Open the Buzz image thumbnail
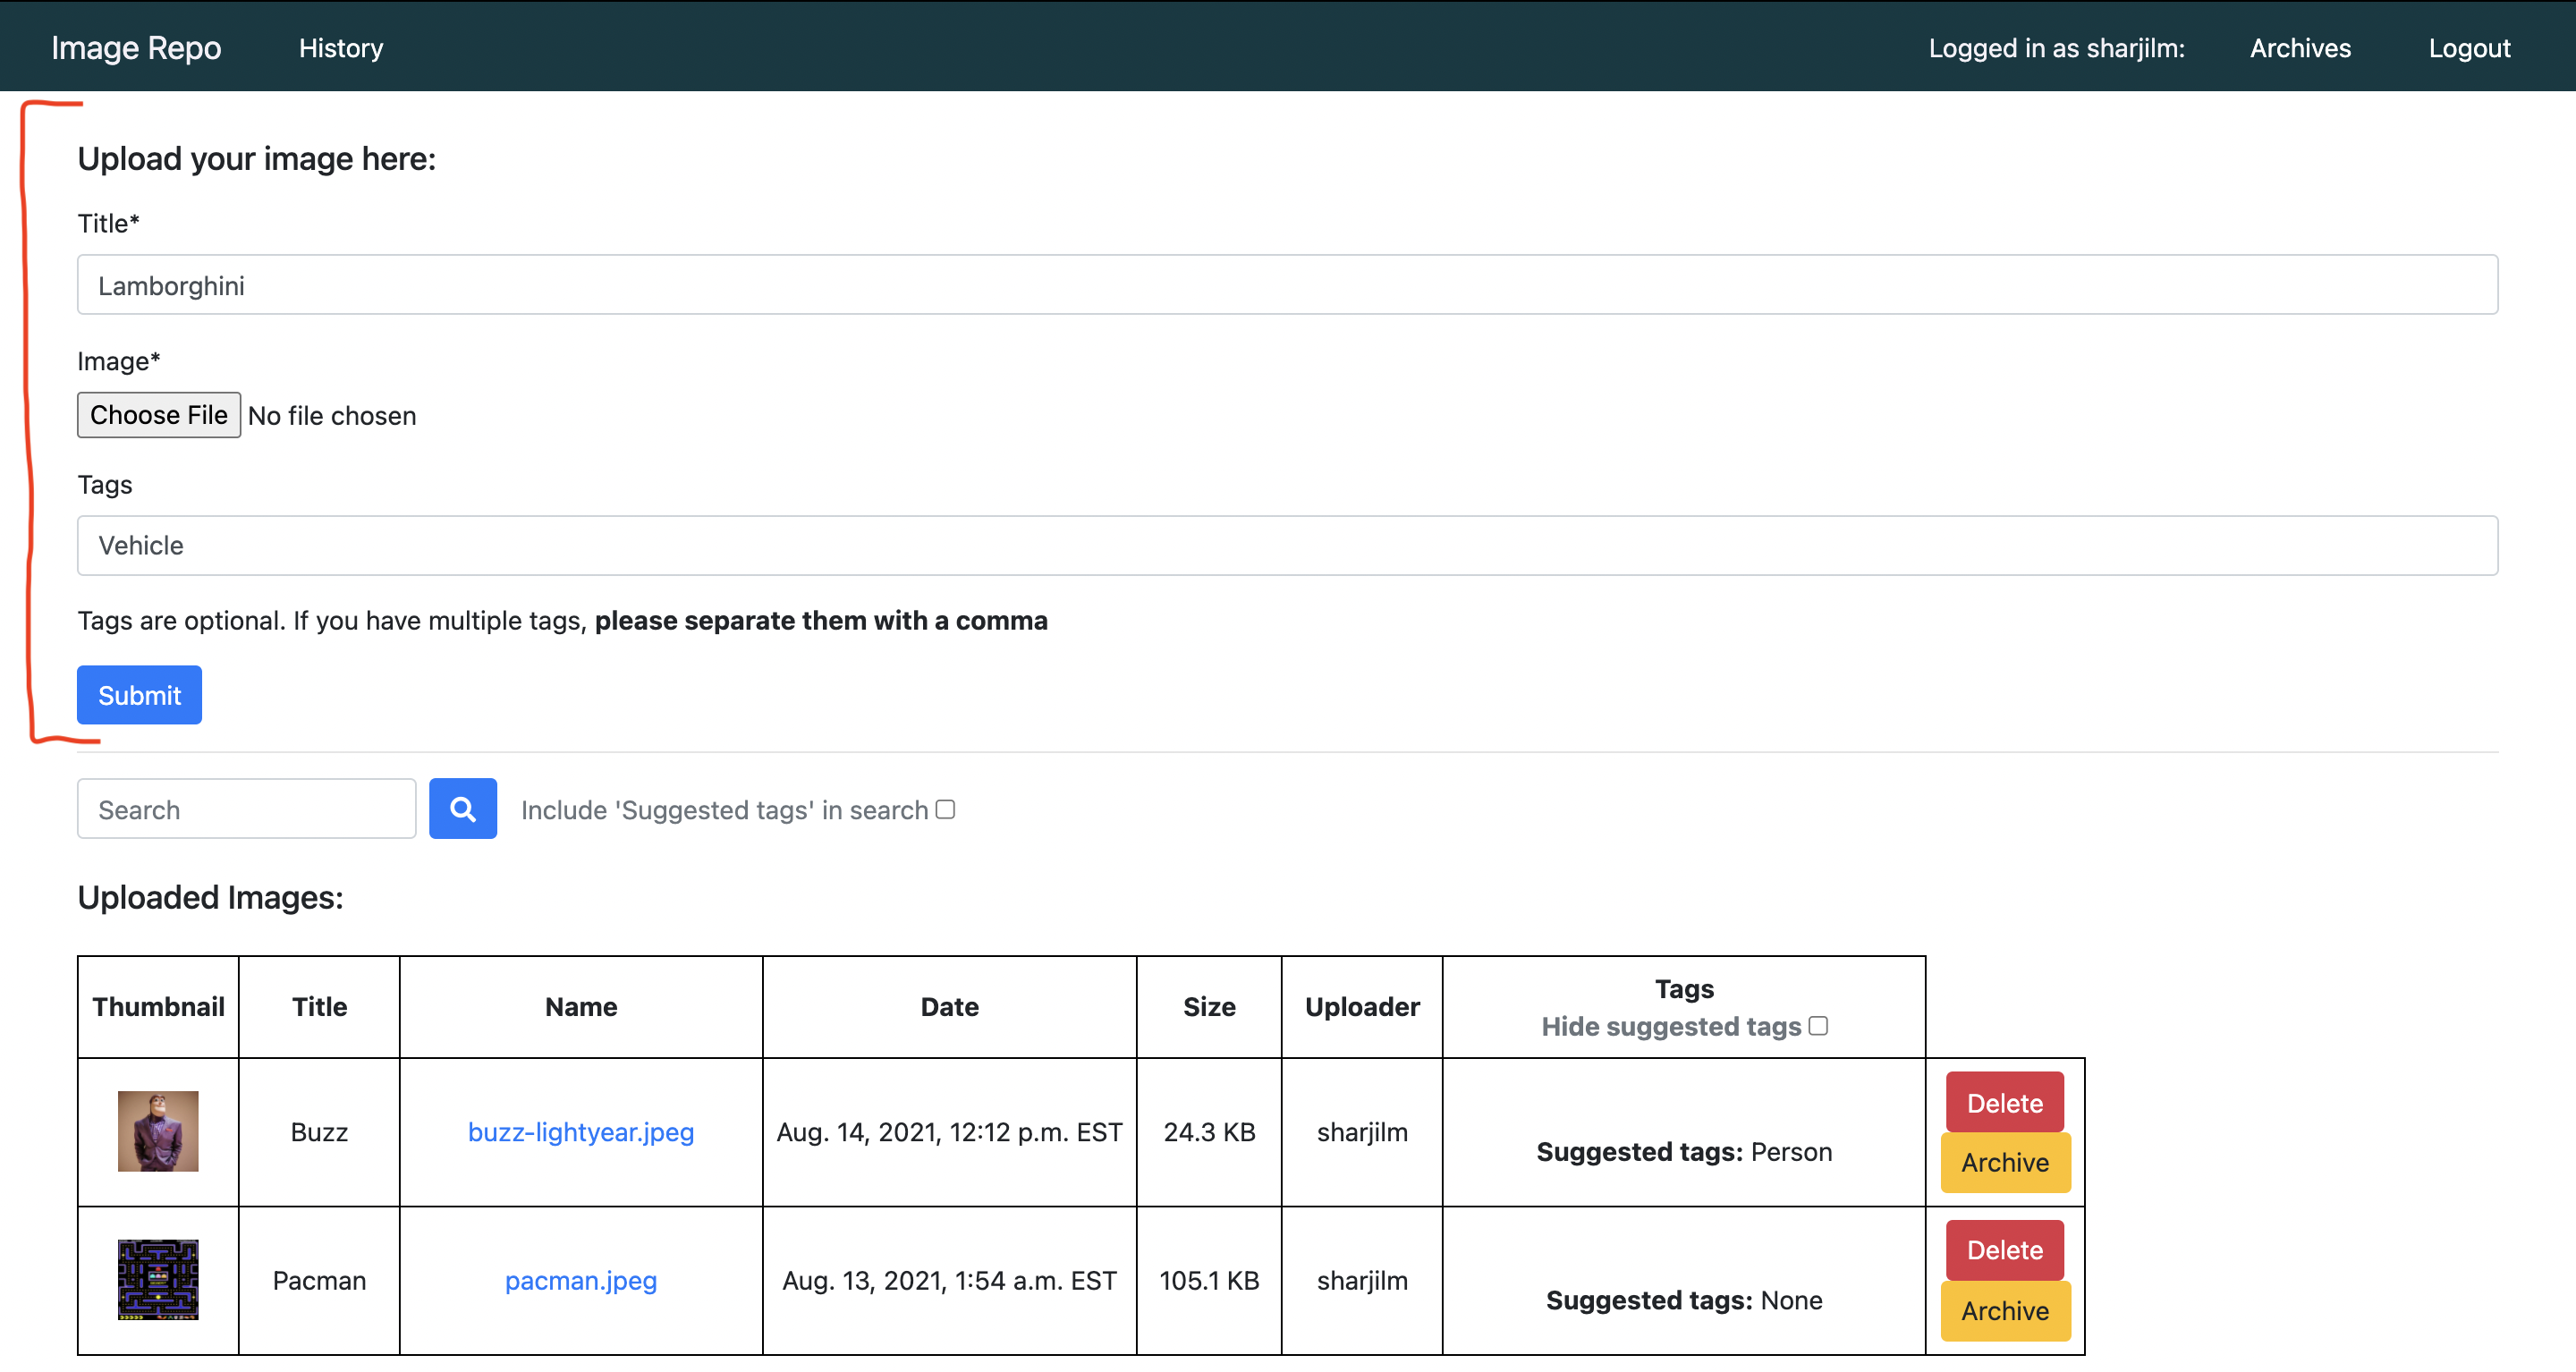The width and height of the screenshot is (2576, 1372). pyautogui.click(x=158, y=1131)
